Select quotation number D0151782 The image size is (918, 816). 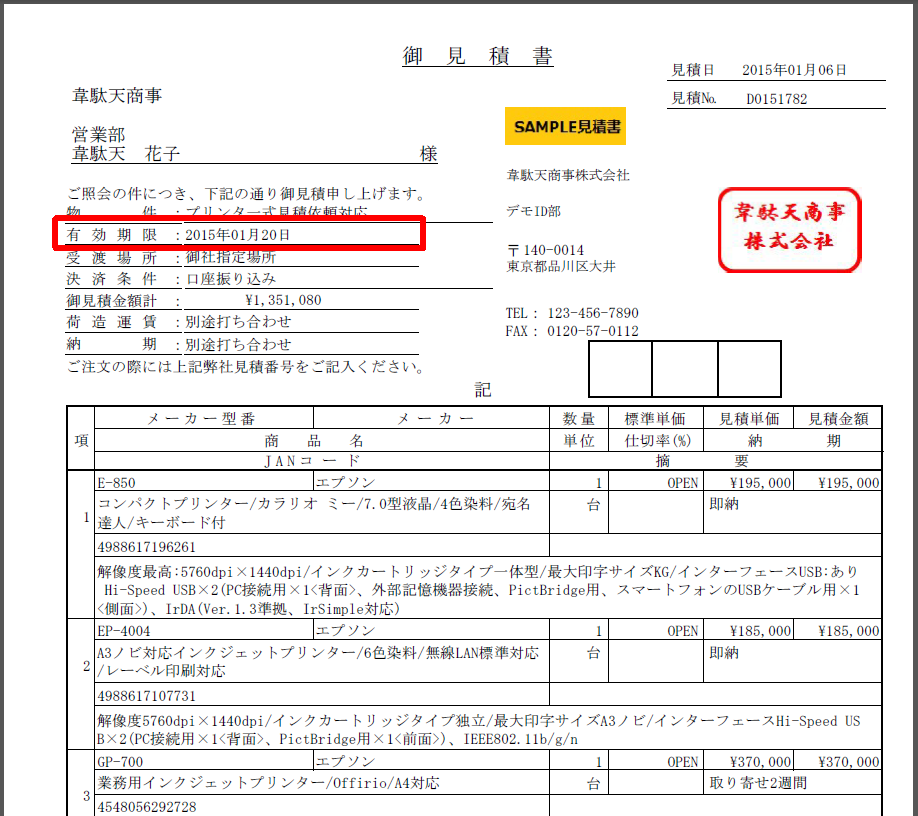776,99
